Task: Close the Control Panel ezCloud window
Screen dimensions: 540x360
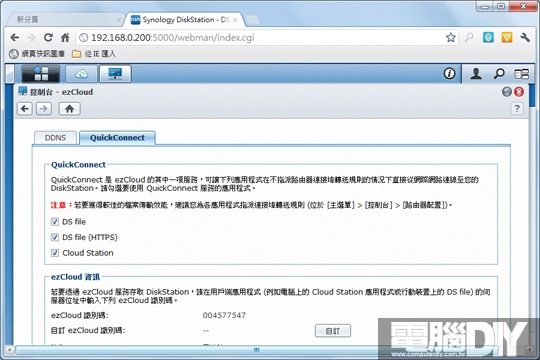Action: [x=519, y=92]
